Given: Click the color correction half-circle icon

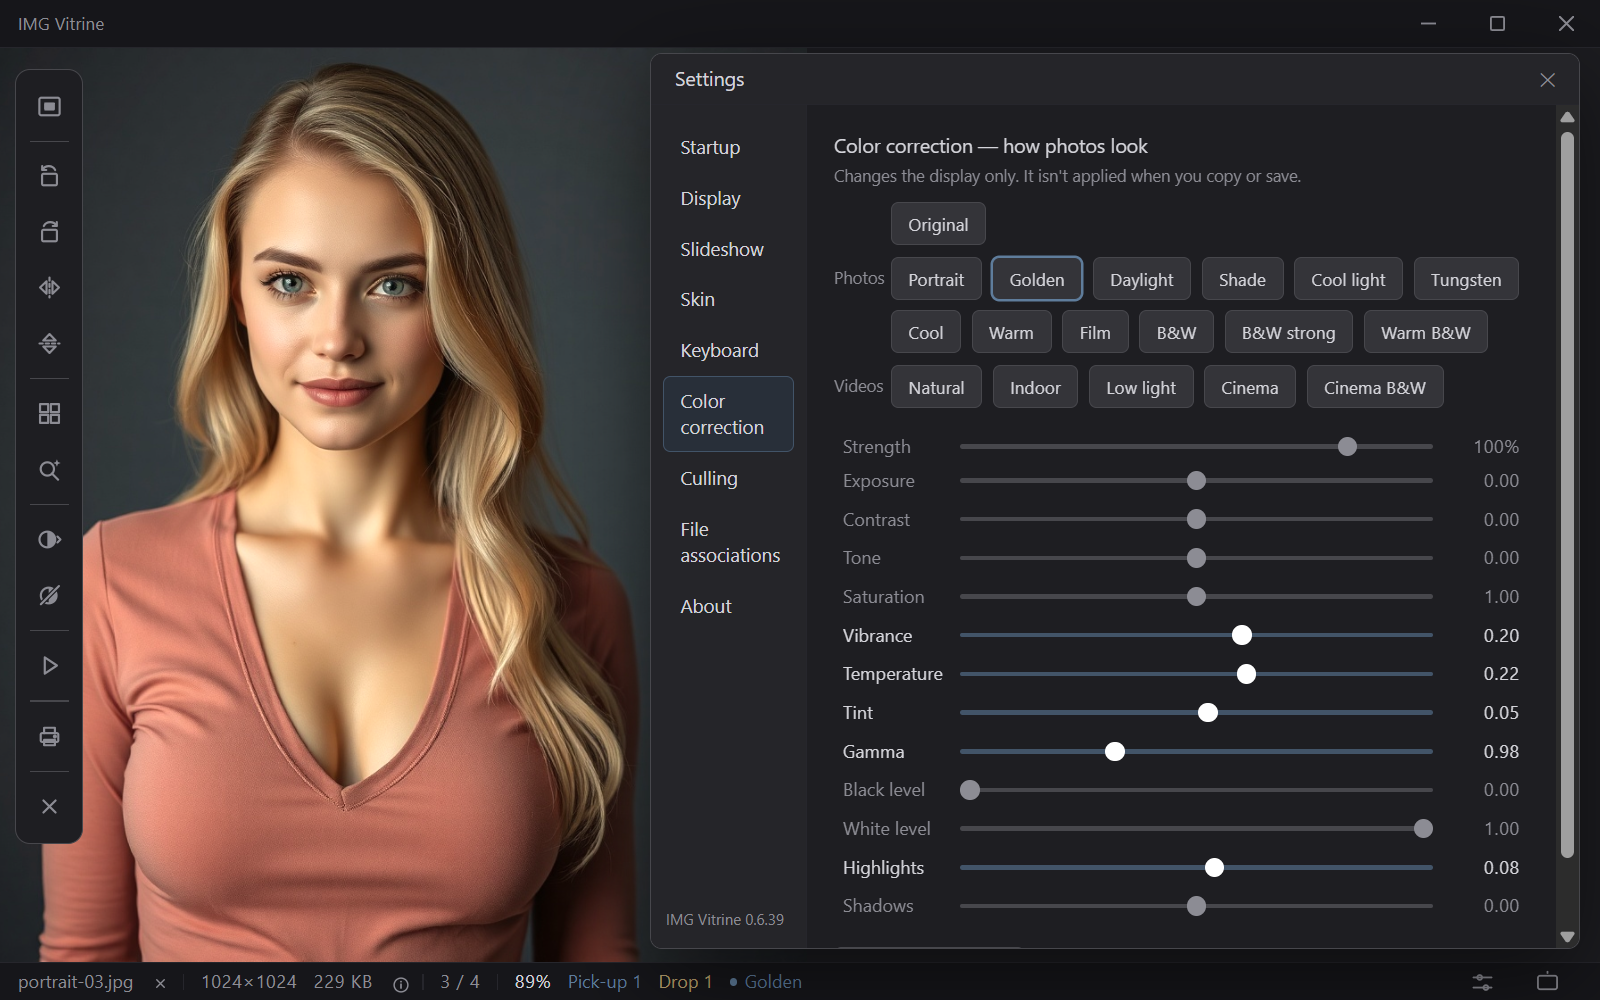Looking at the screenshot, I should coord(49,540).
